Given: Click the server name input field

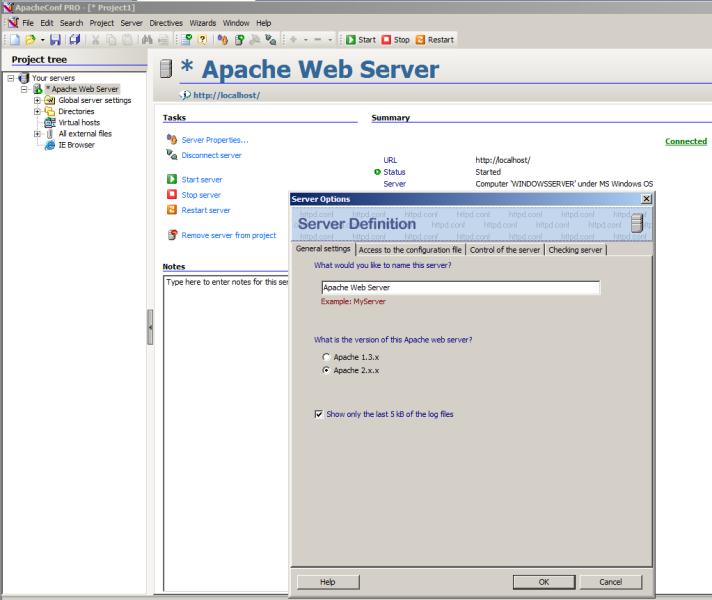Looking at the screenshot, I should point(460,288).
